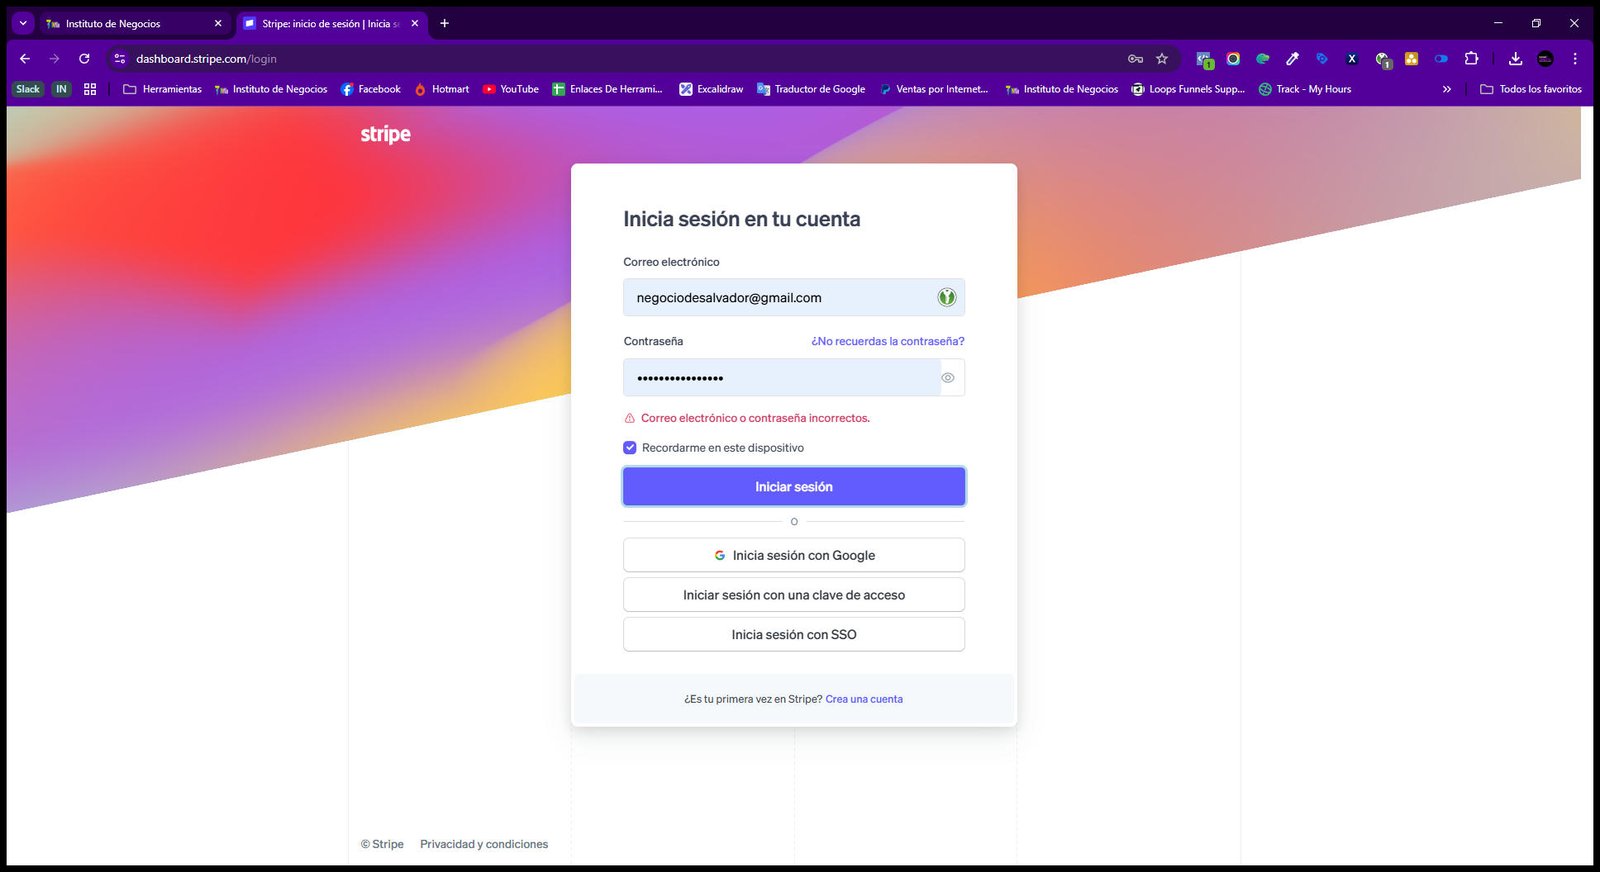Open the Hotmart bookmark
Screen dimensions: 1600x872
[441, 89]
